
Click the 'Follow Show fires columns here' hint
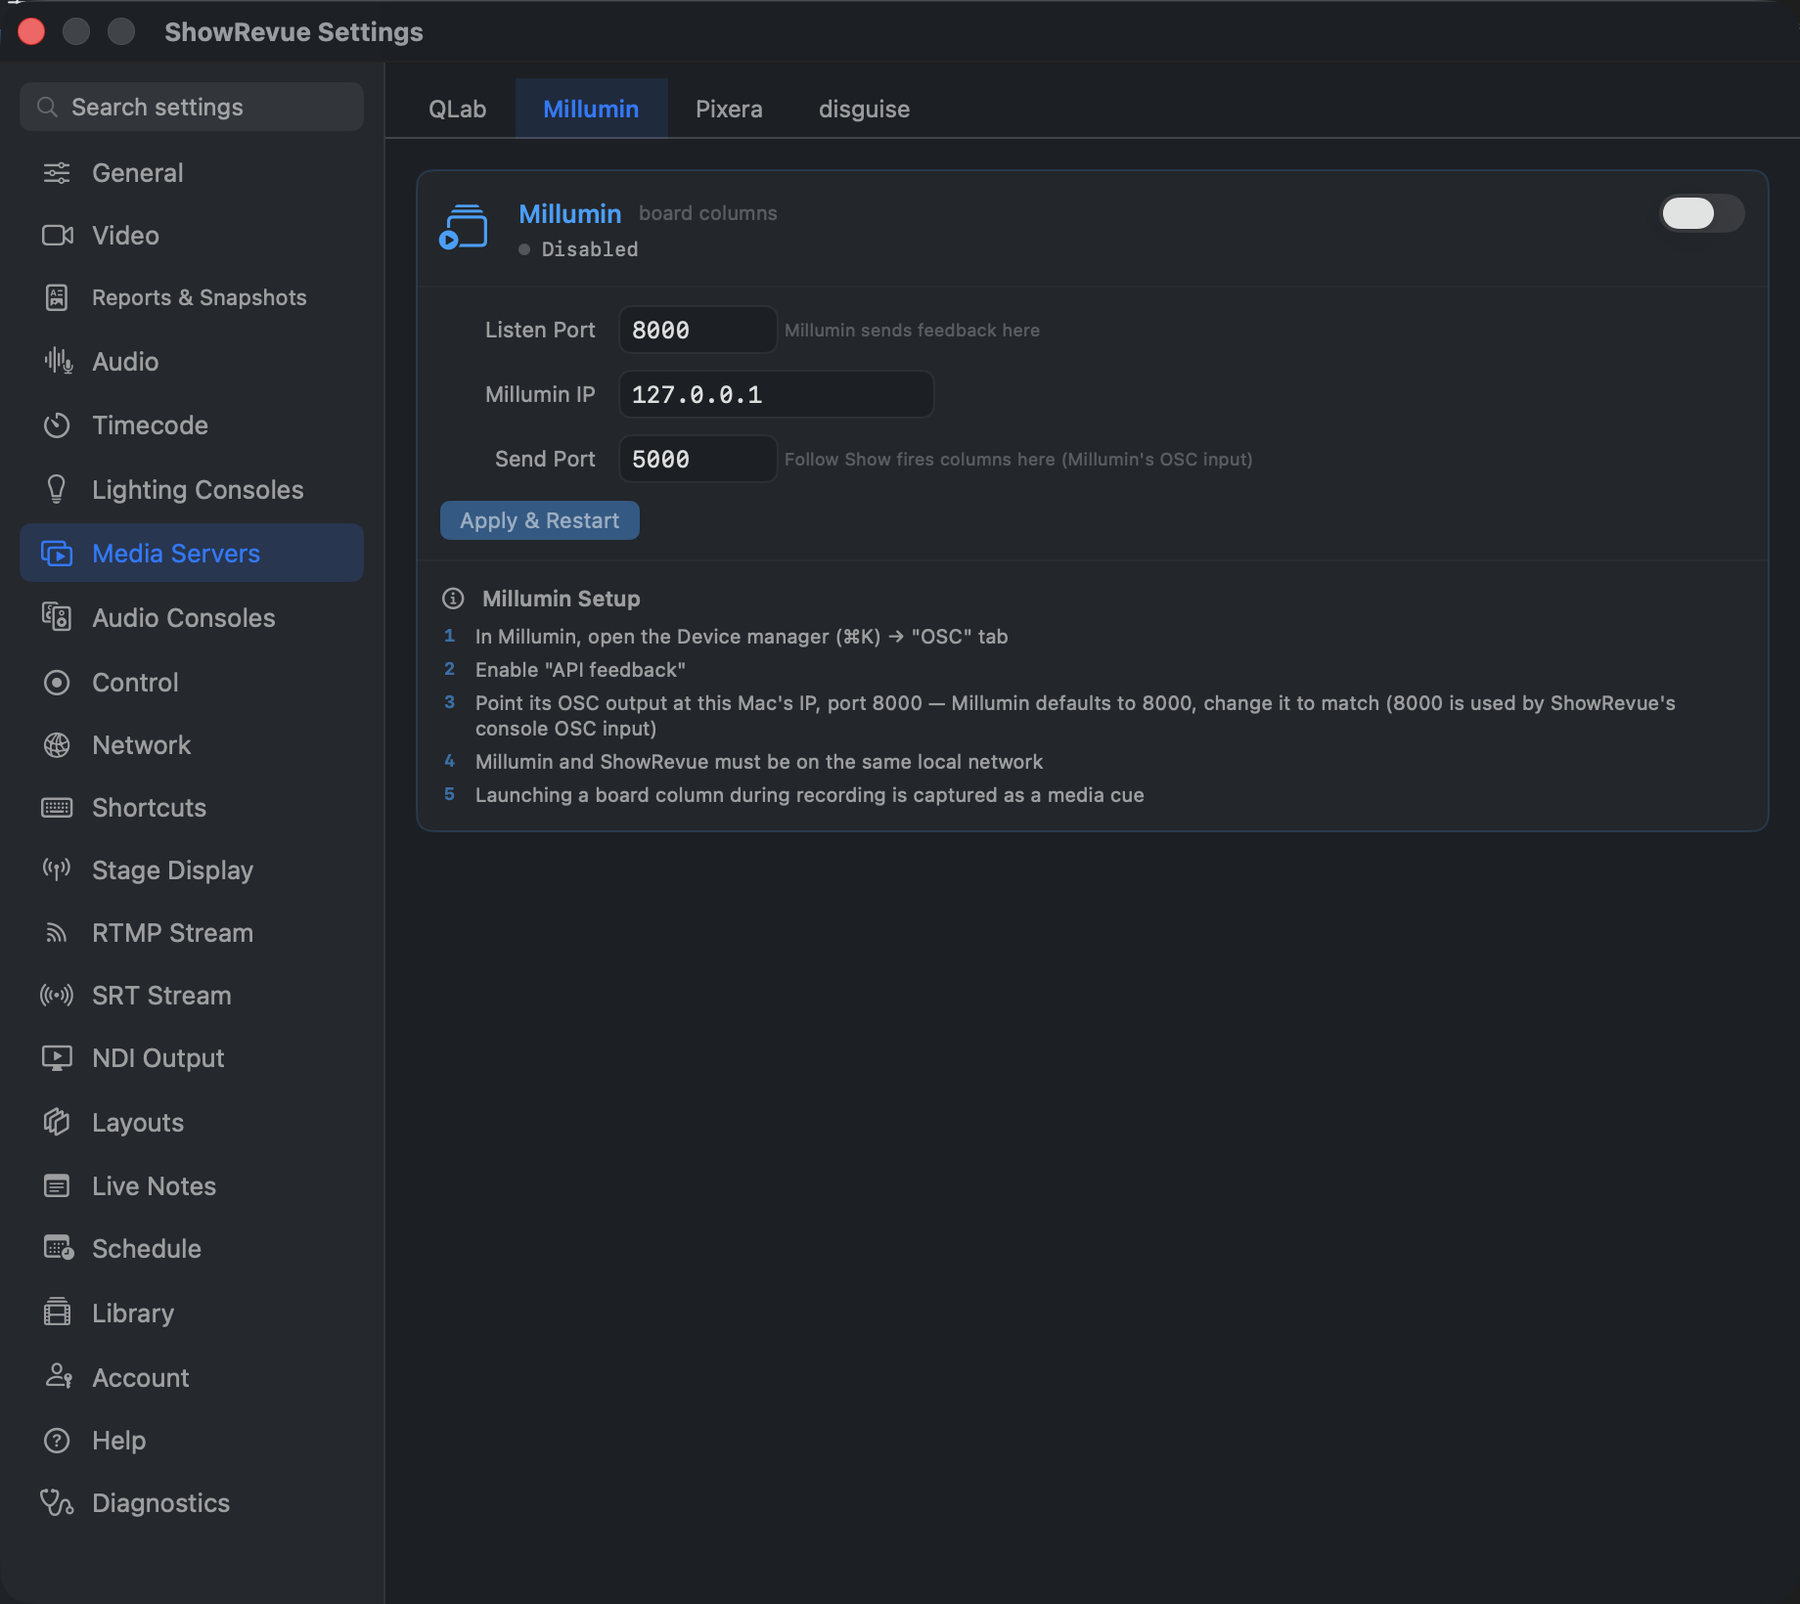1018,459
